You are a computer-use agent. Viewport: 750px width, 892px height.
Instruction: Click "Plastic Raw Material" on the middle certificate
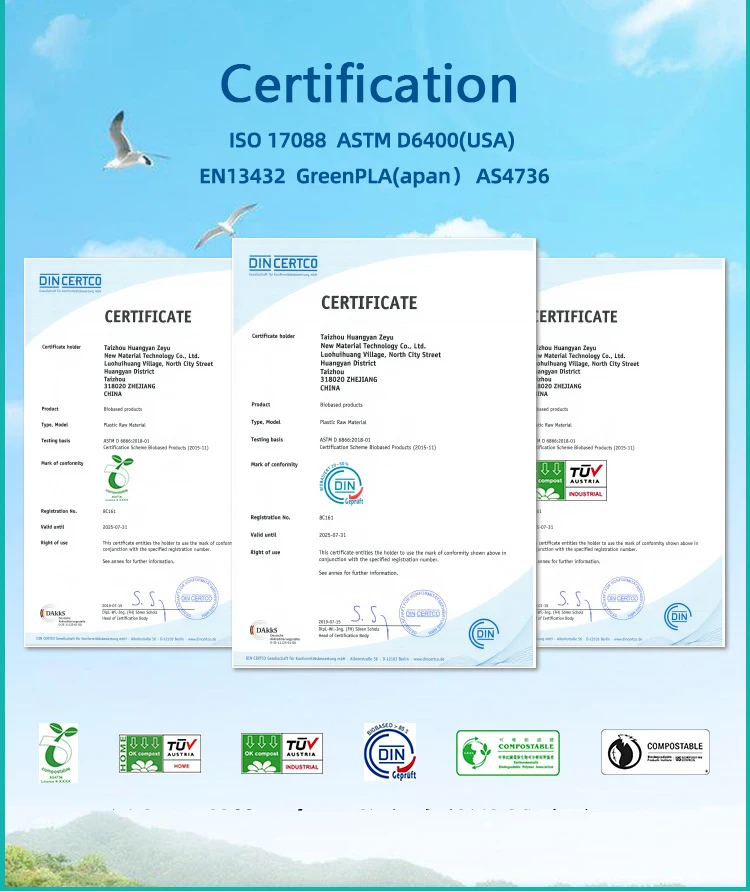tap(343, 422)
